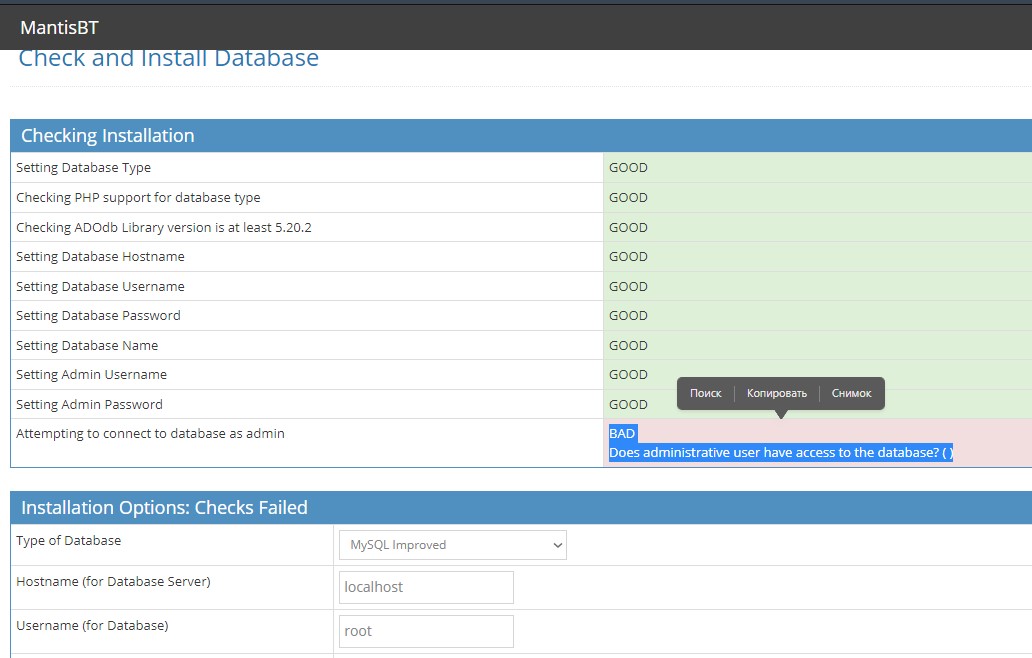Click the highlighted BAD status text
Image resolution: width=1032 pixels, height=658 pixels.
pos(622,434)
